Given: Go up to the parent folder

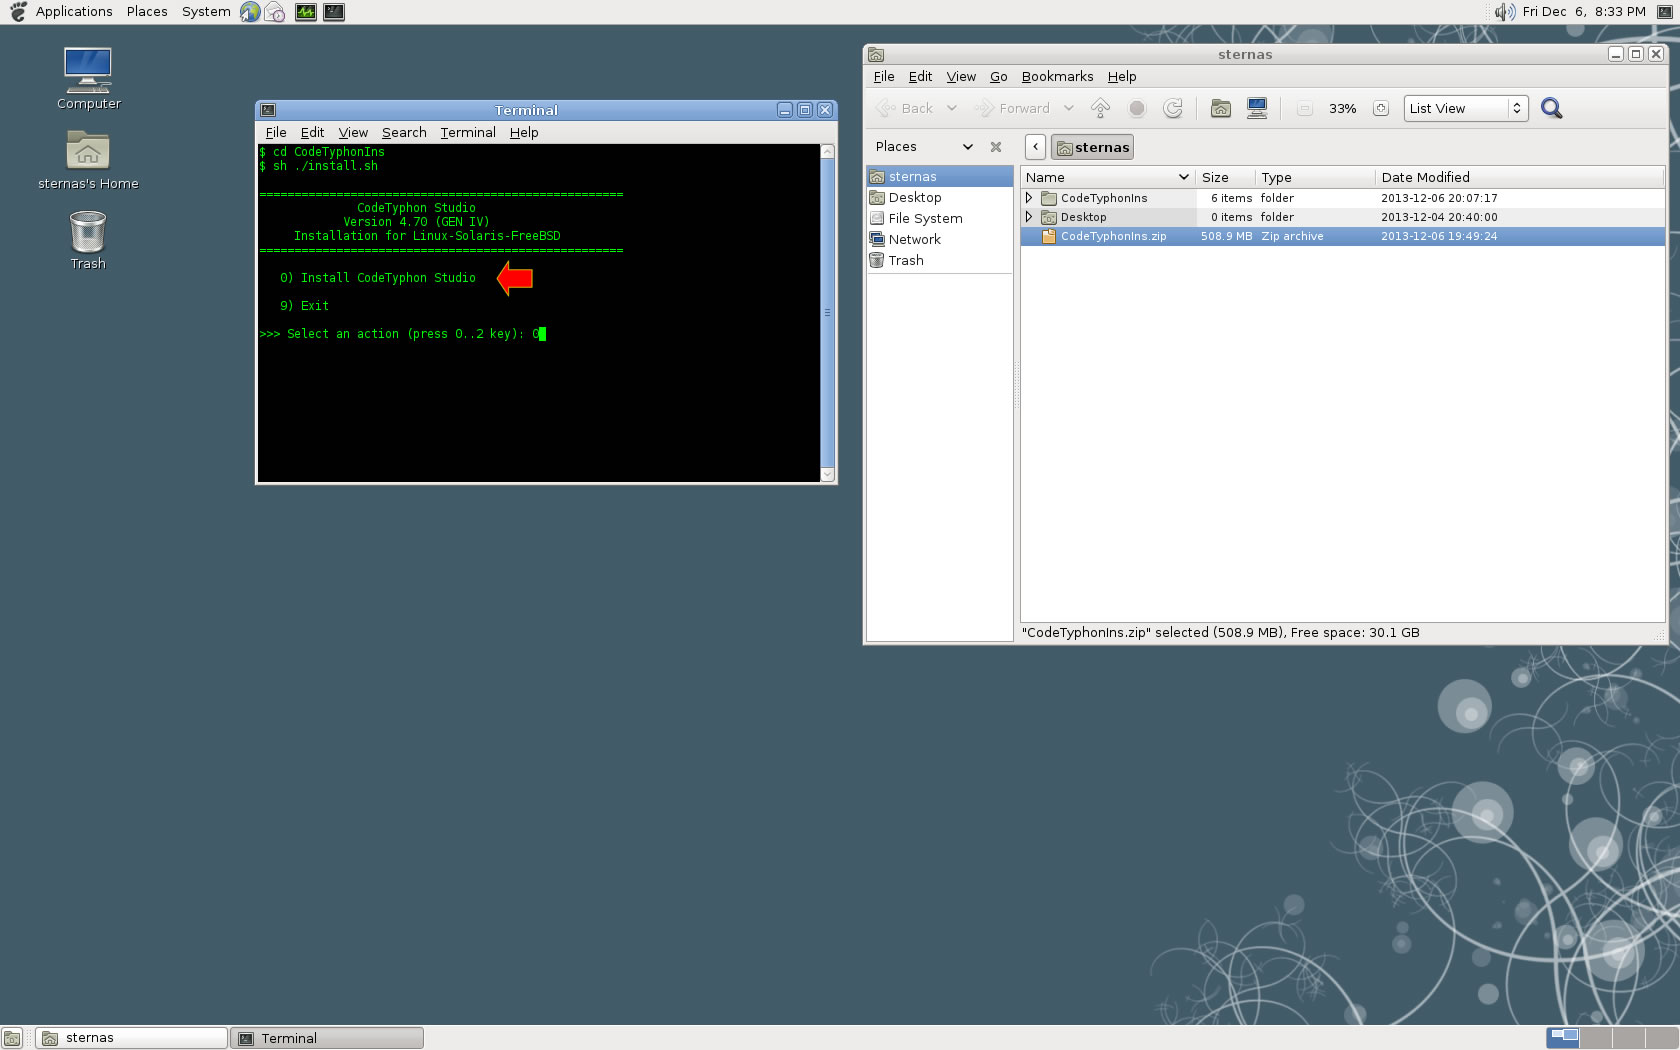Looking at the screenshot, I should tap(1100, 108).
